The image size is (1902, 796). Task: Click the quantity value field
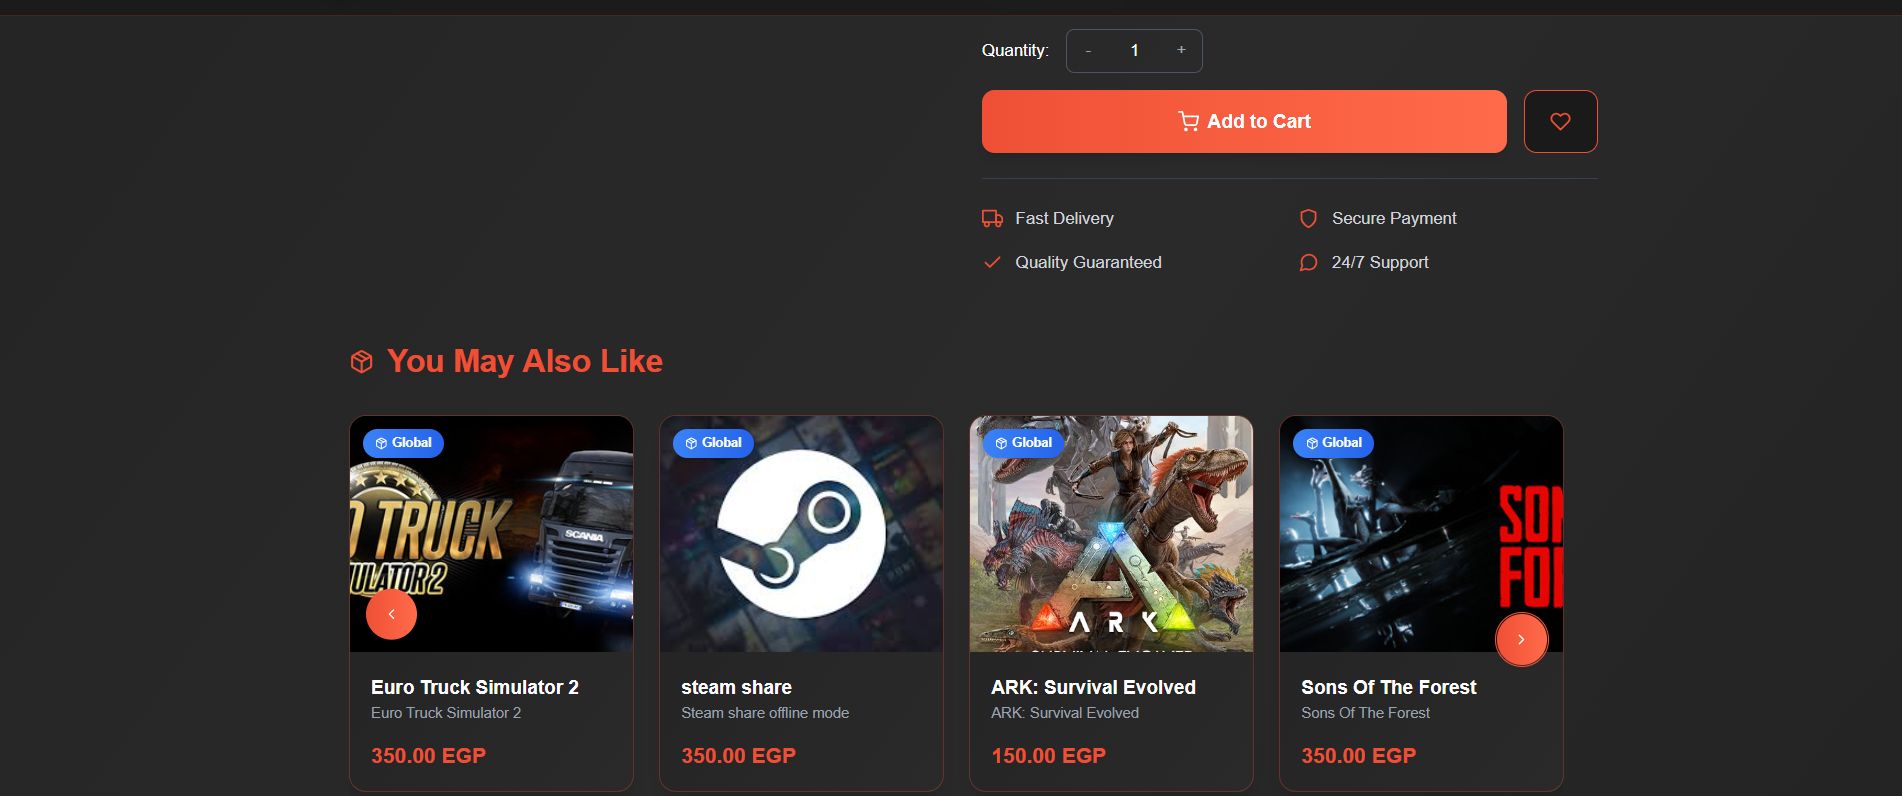1134,50
